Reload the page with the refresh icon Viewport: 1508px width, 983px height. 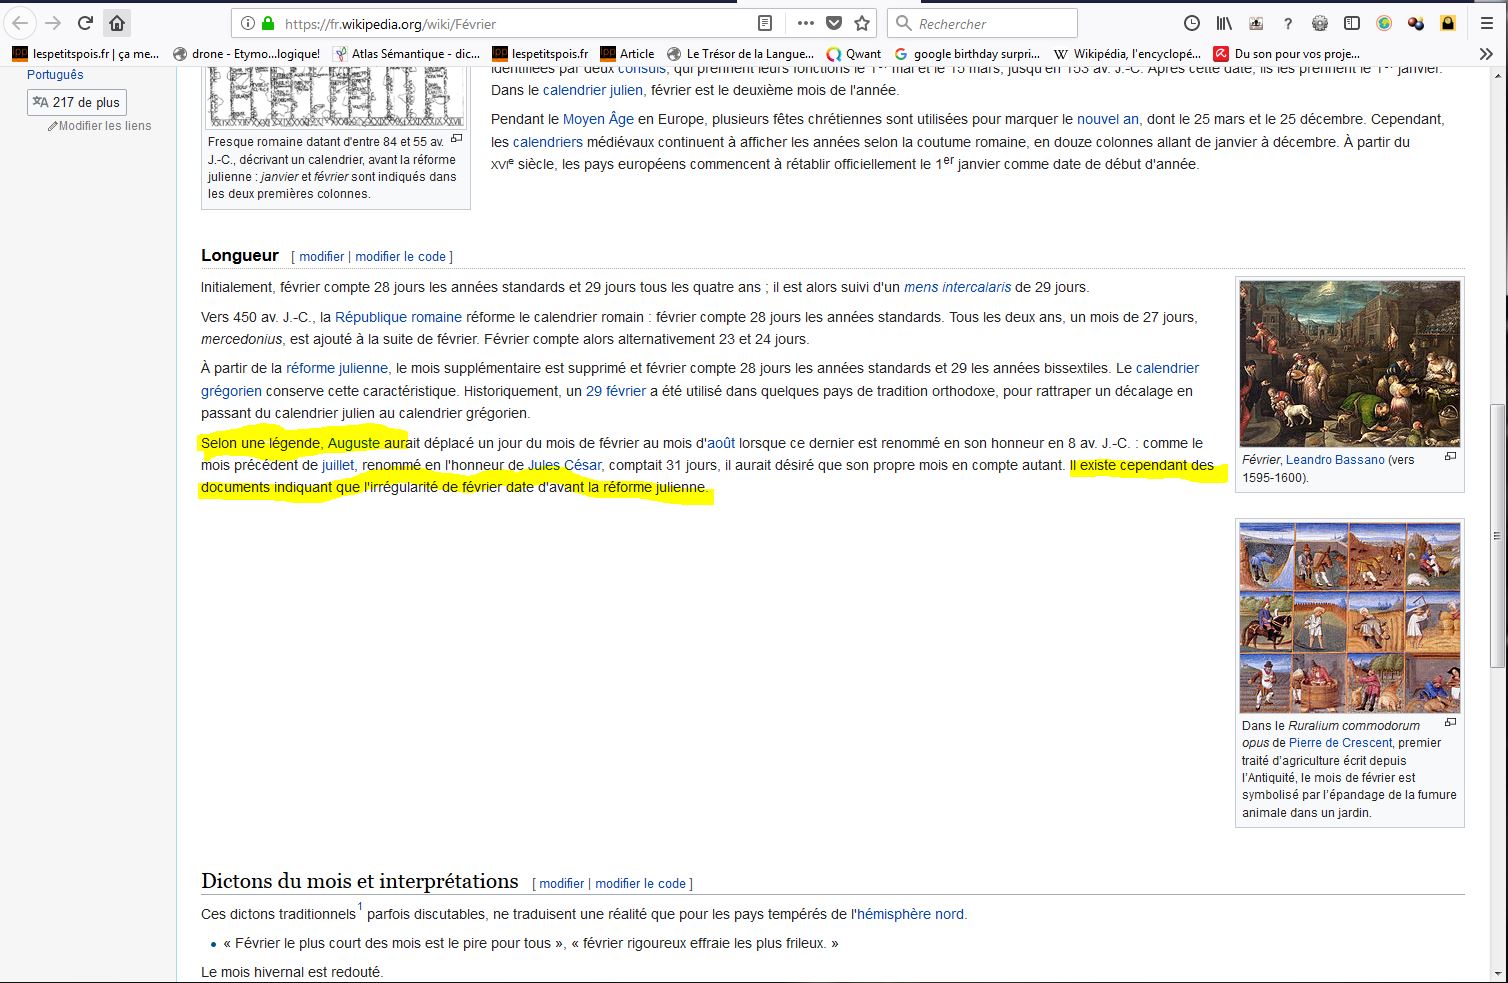(85, 23)
